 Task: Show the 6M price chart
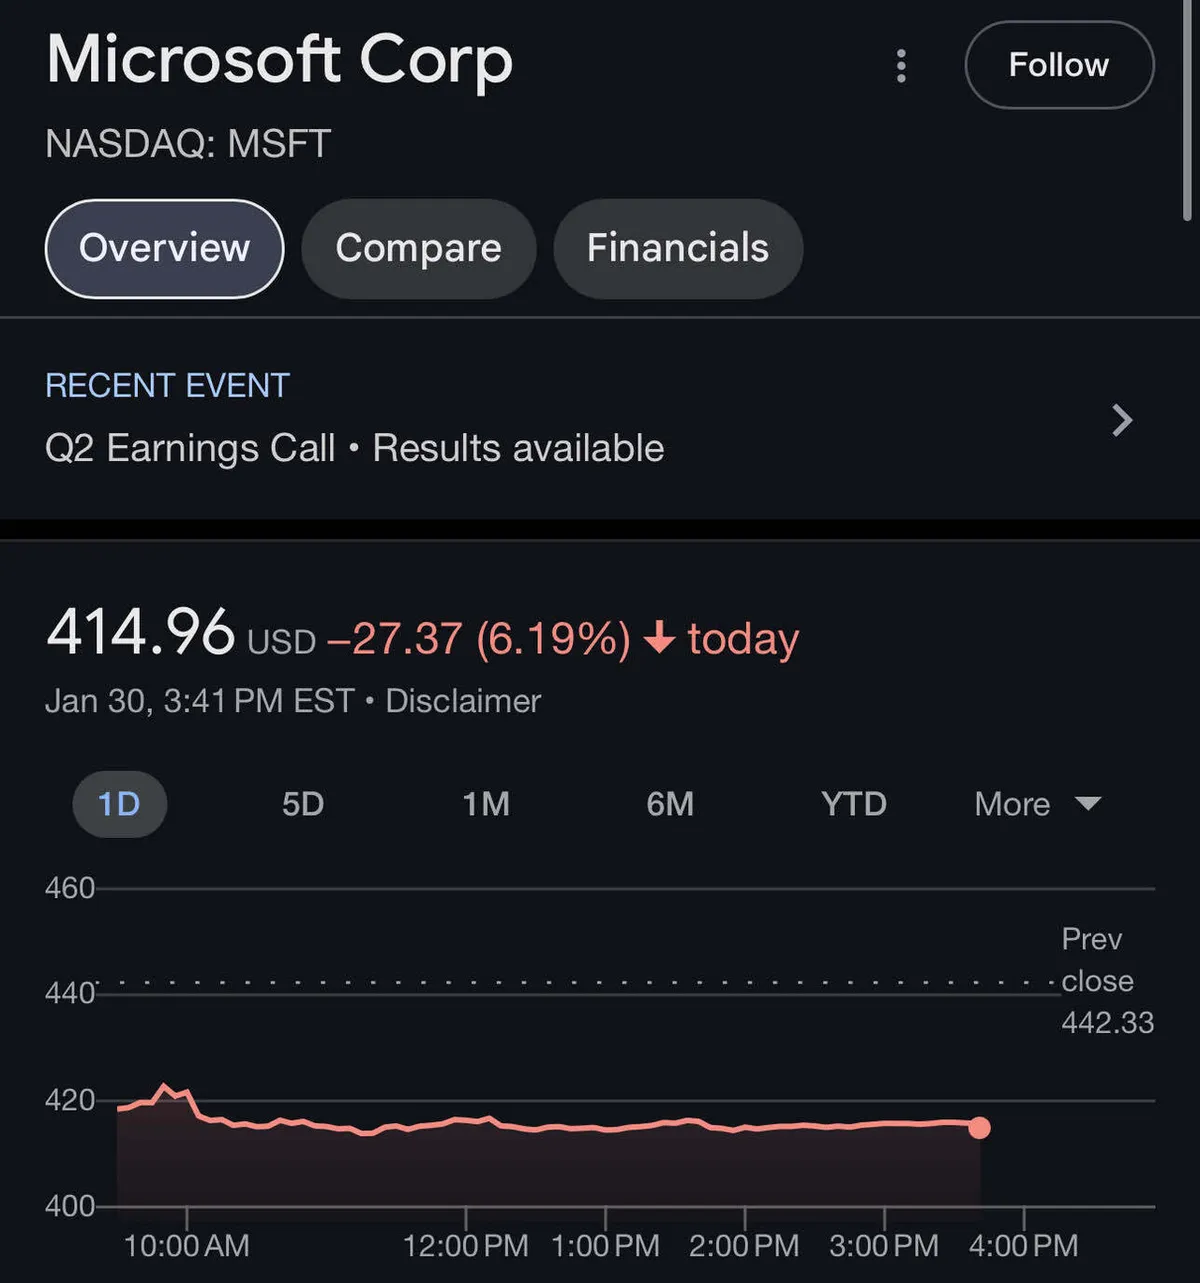click(670, 804)
